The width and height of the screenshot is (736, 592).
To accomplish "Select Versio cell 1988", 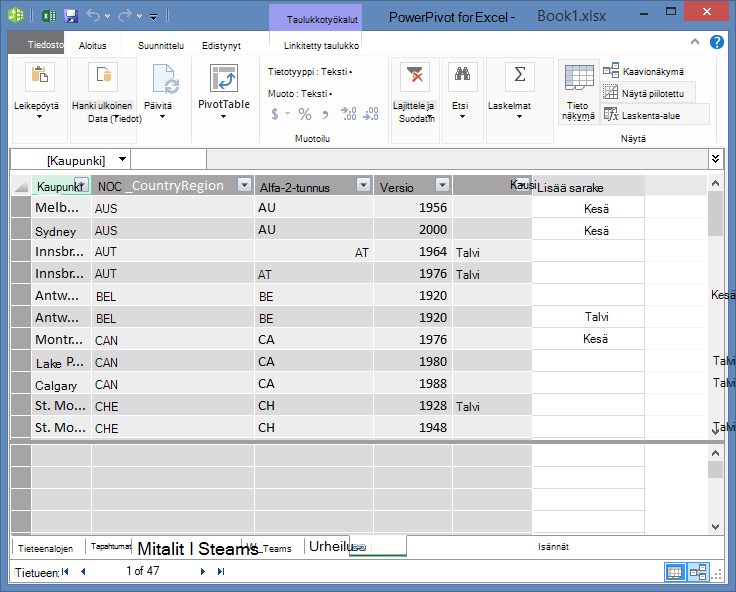I will [x=413, y=384].
